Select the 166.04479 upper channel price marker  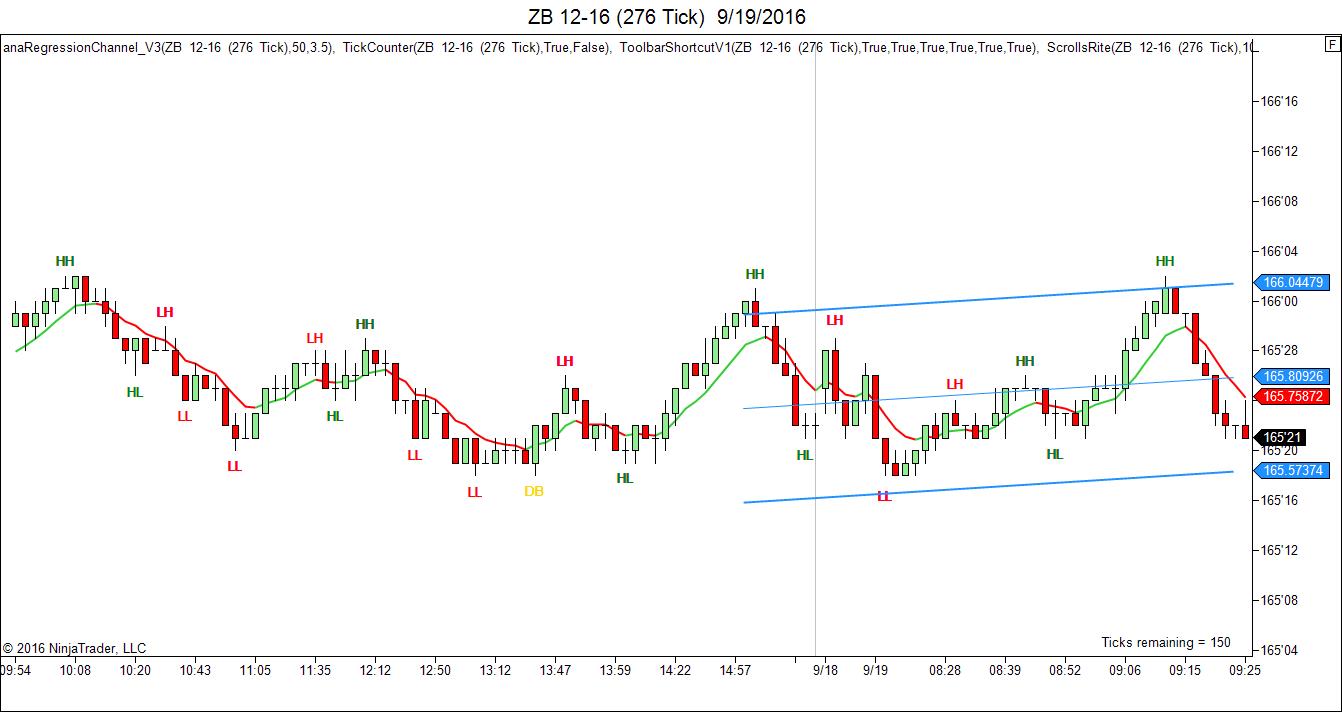point(1292,282)
